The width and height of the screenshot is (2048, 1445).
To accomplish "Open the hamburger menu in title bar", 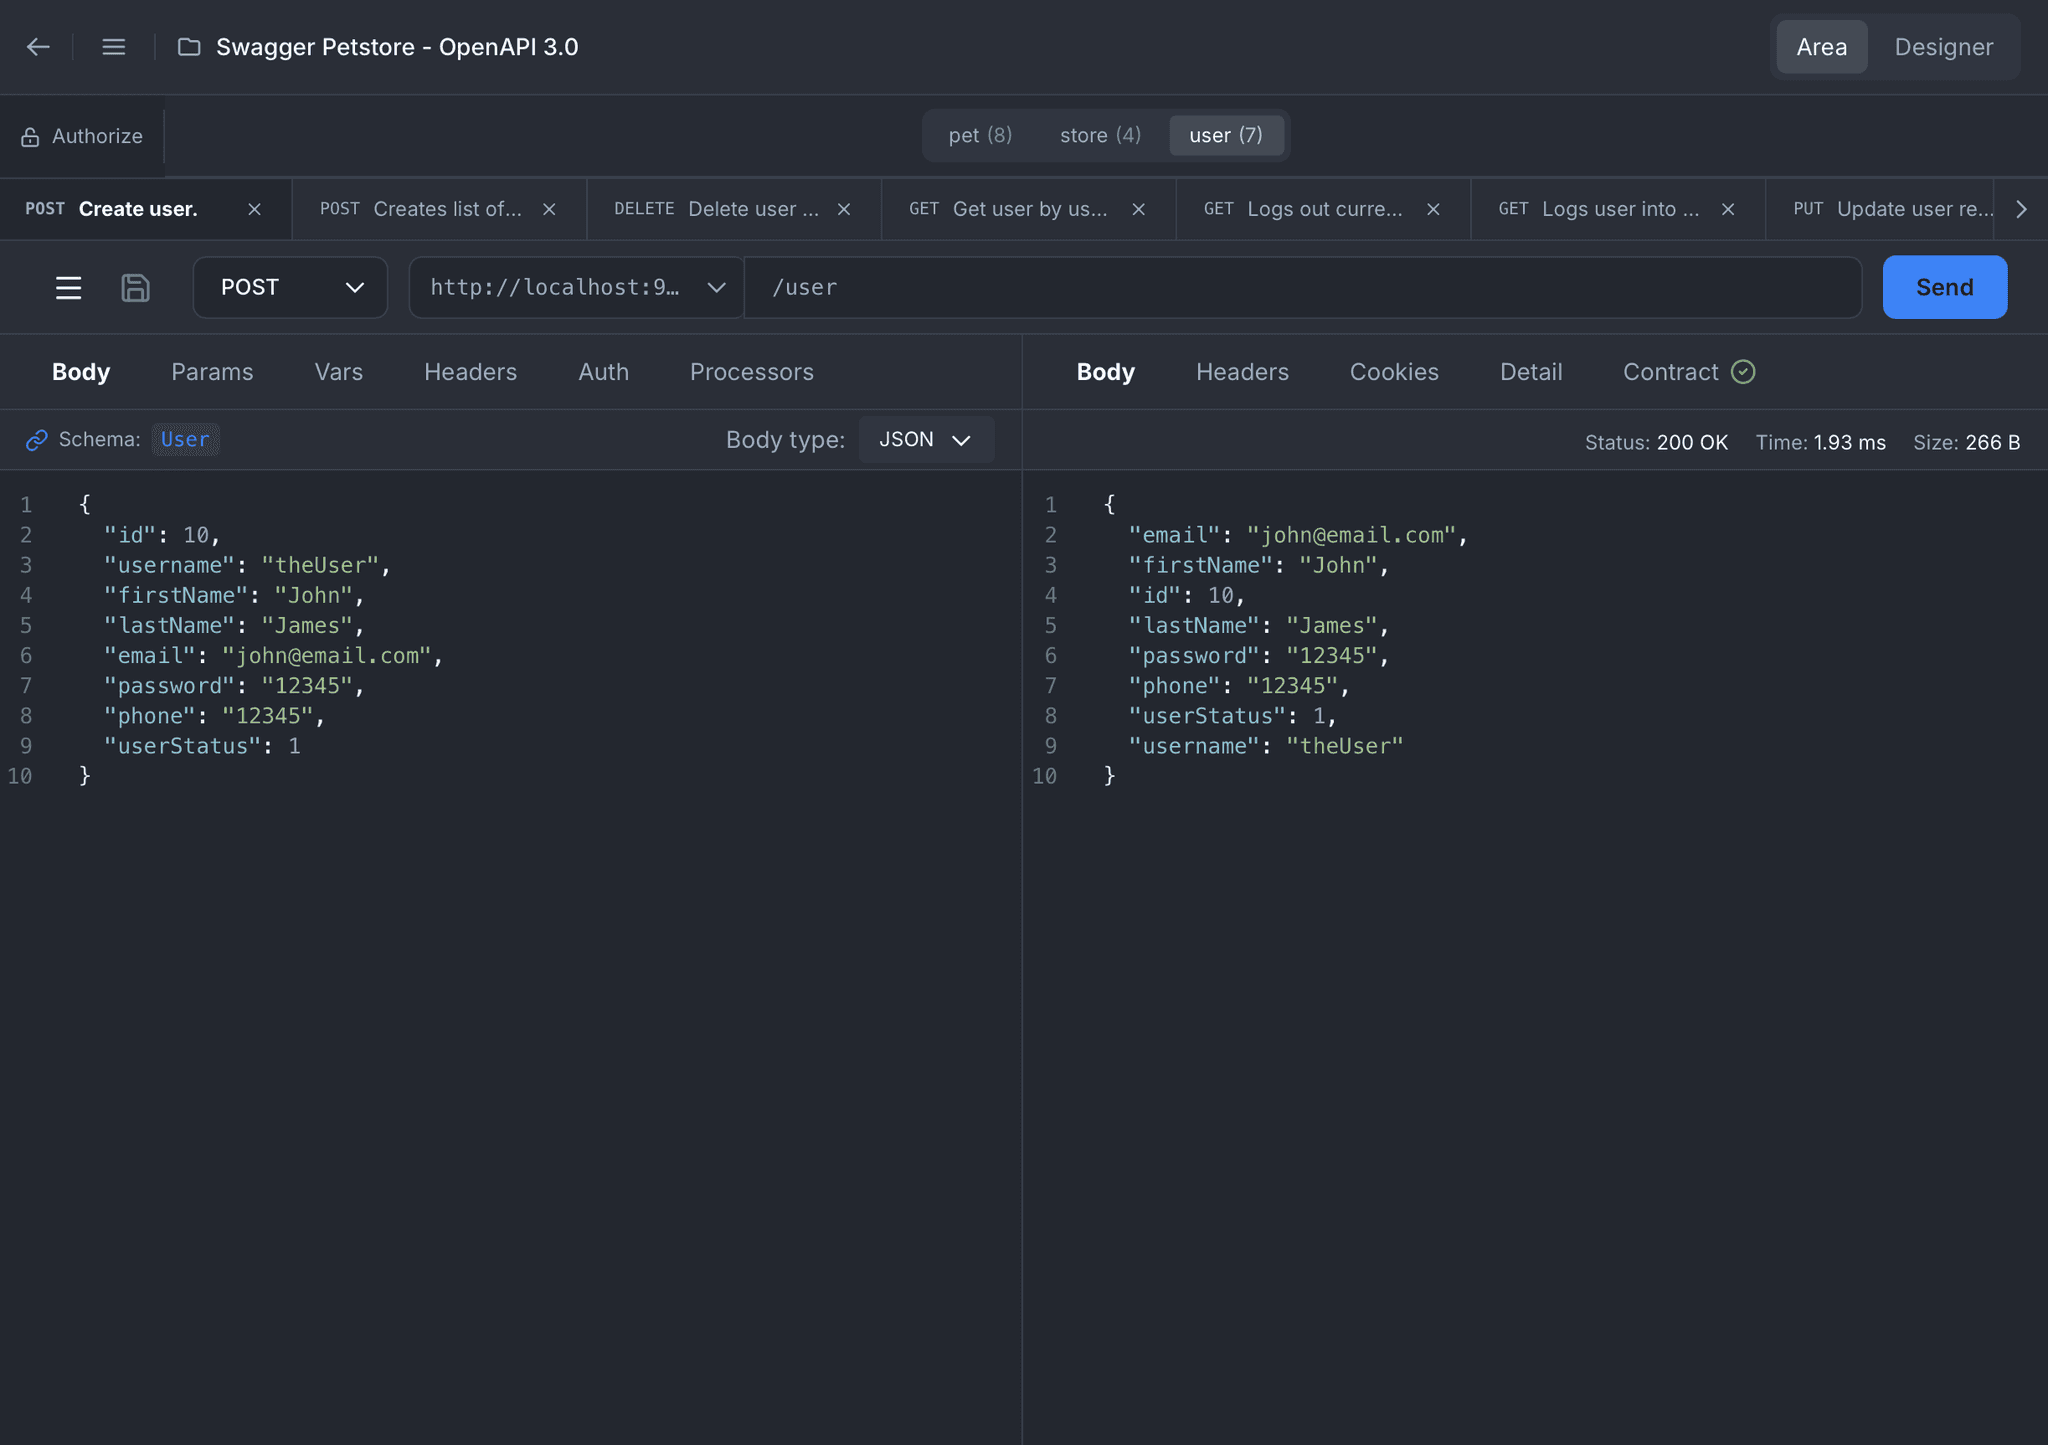I will [x=114, y=47].
